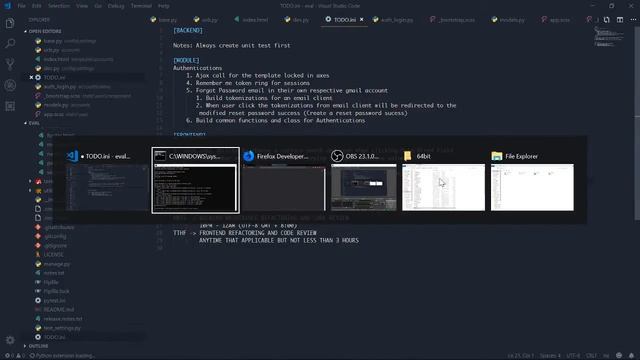This screenshot has height=360, width=640.
Task: Open pytest.ini in the explorer tree
Action: pyautogui.click(x=54, y=300)
